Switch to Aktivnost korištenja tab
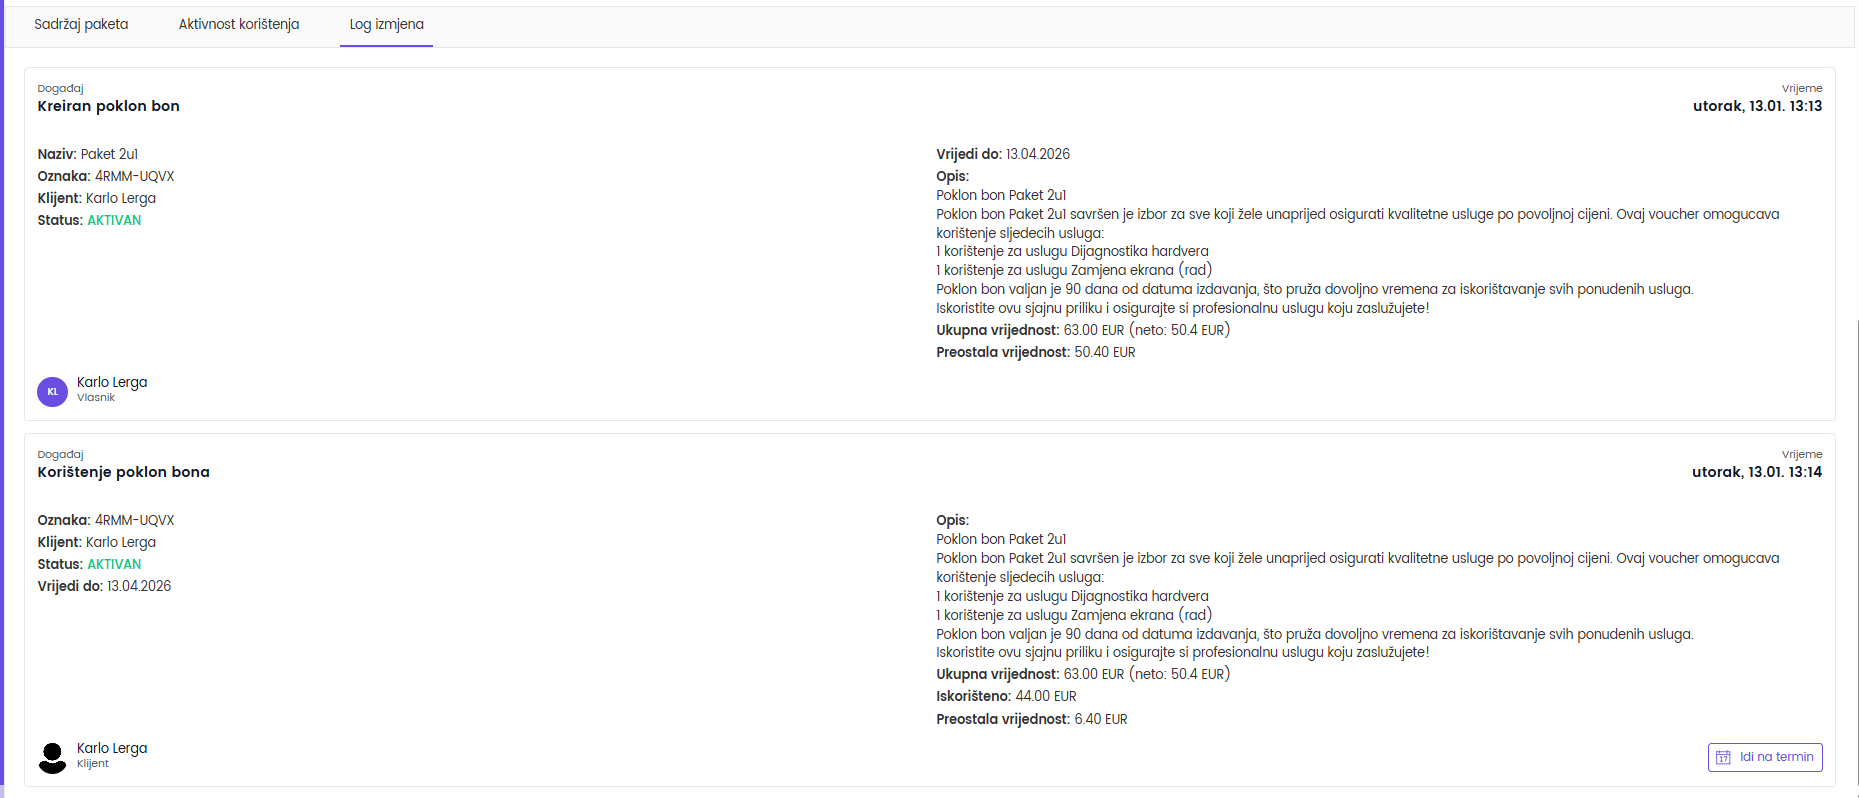Image resolution: width=1859 pixels, height=798 pixels. tap(239, 24)
